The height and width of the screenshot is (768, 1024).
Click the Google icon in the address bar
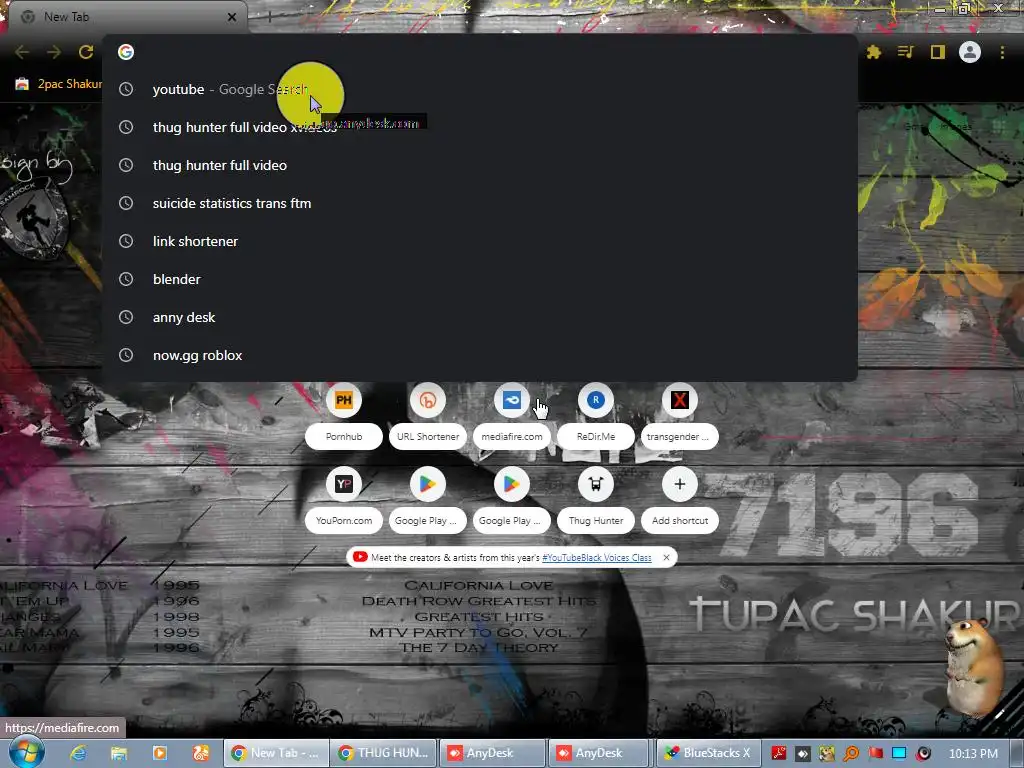click(x=126, y=52)
